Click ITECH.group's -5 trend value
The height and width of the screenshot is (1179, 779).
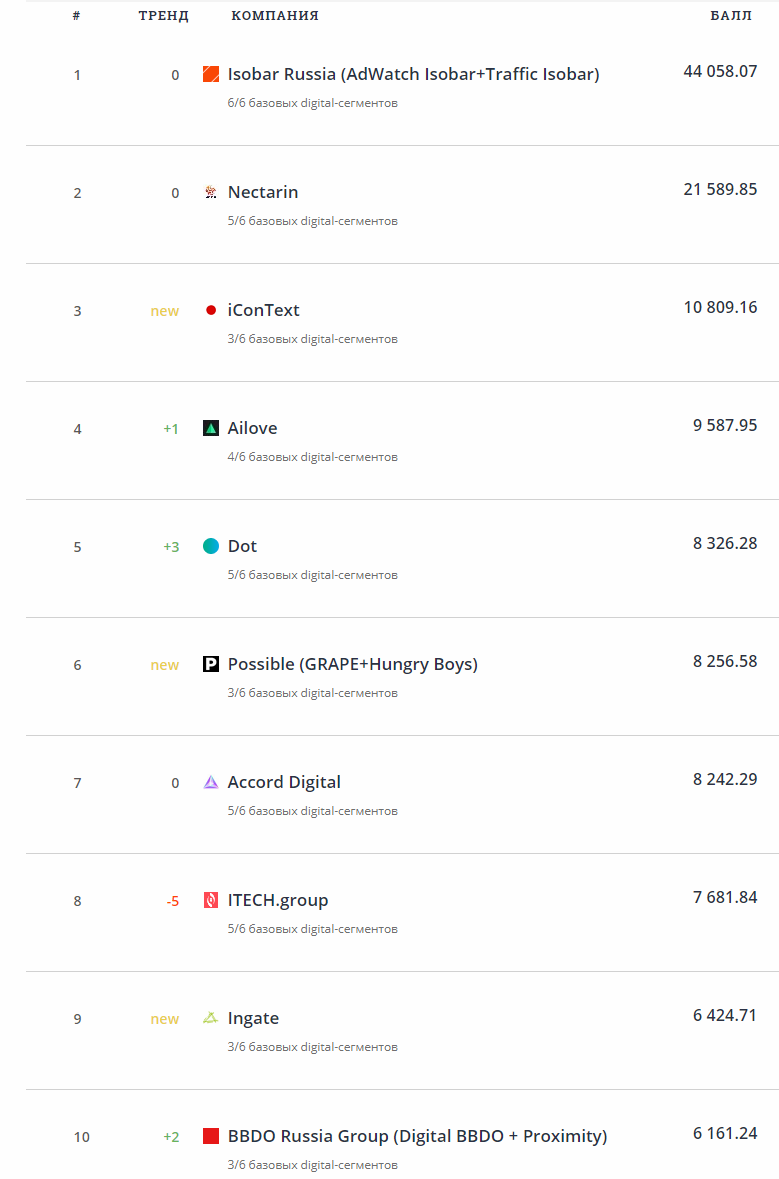coord(173,901)
